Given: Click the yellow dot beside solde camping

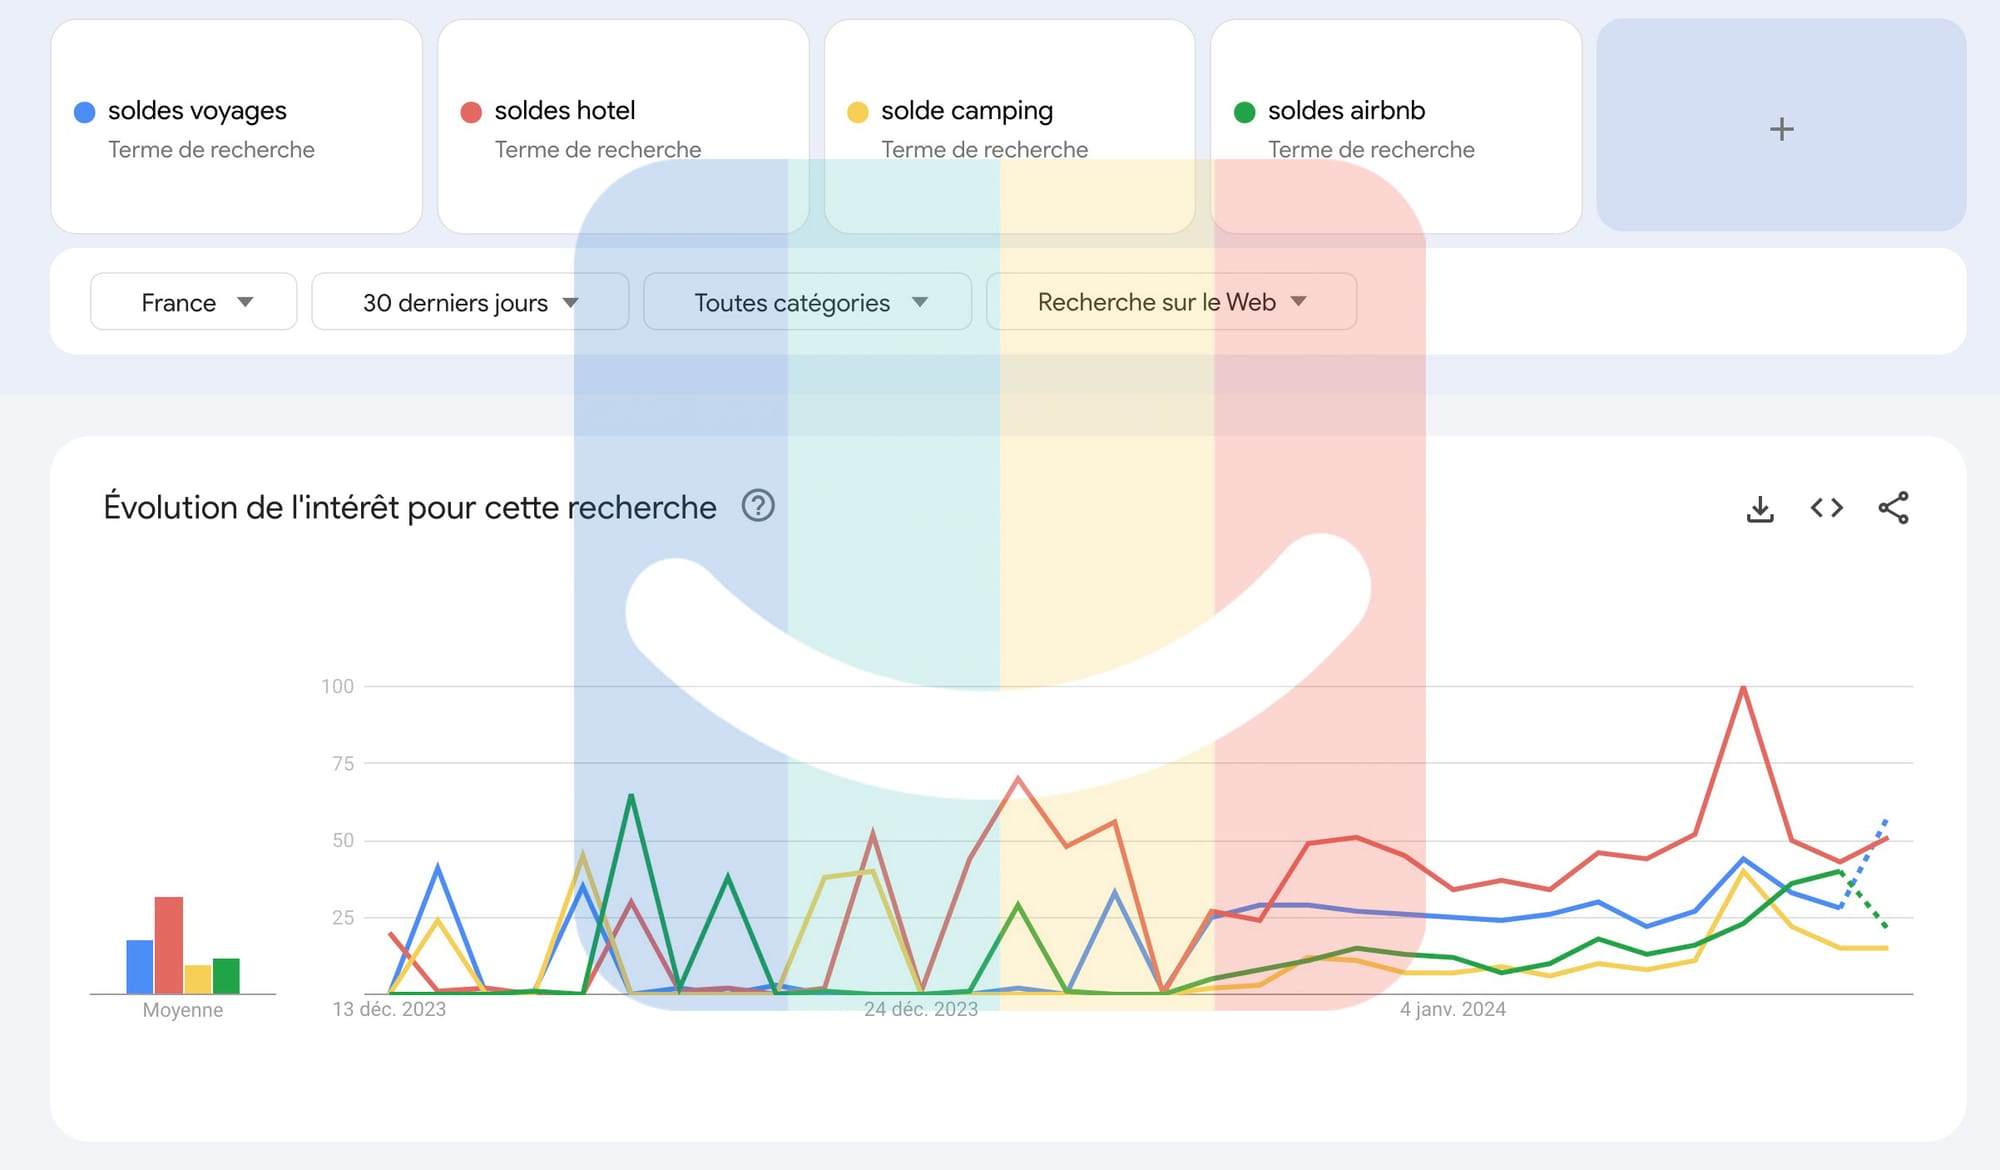Looking at the screenshot, I should tap(857, 112).
